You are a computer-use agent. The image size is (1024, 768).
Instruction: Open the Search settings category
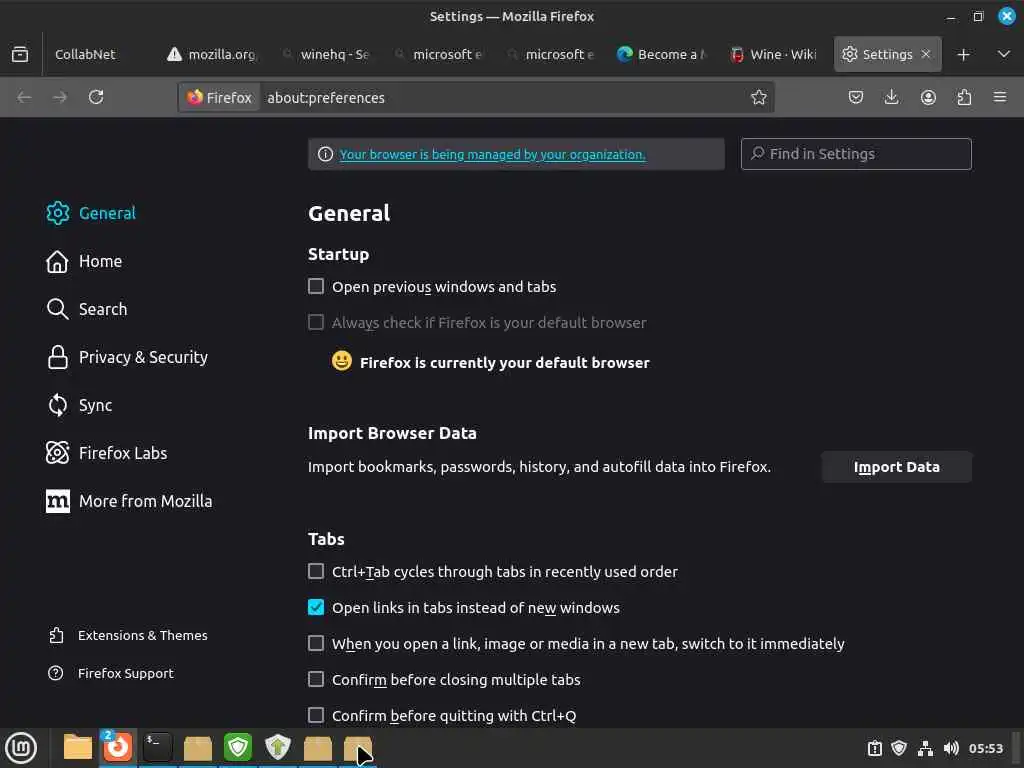[86, 309]
